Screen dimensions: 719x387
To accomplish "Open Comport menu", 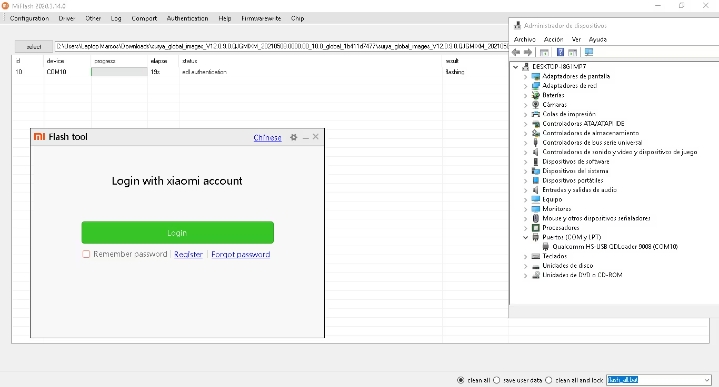I will click(144, 18).
